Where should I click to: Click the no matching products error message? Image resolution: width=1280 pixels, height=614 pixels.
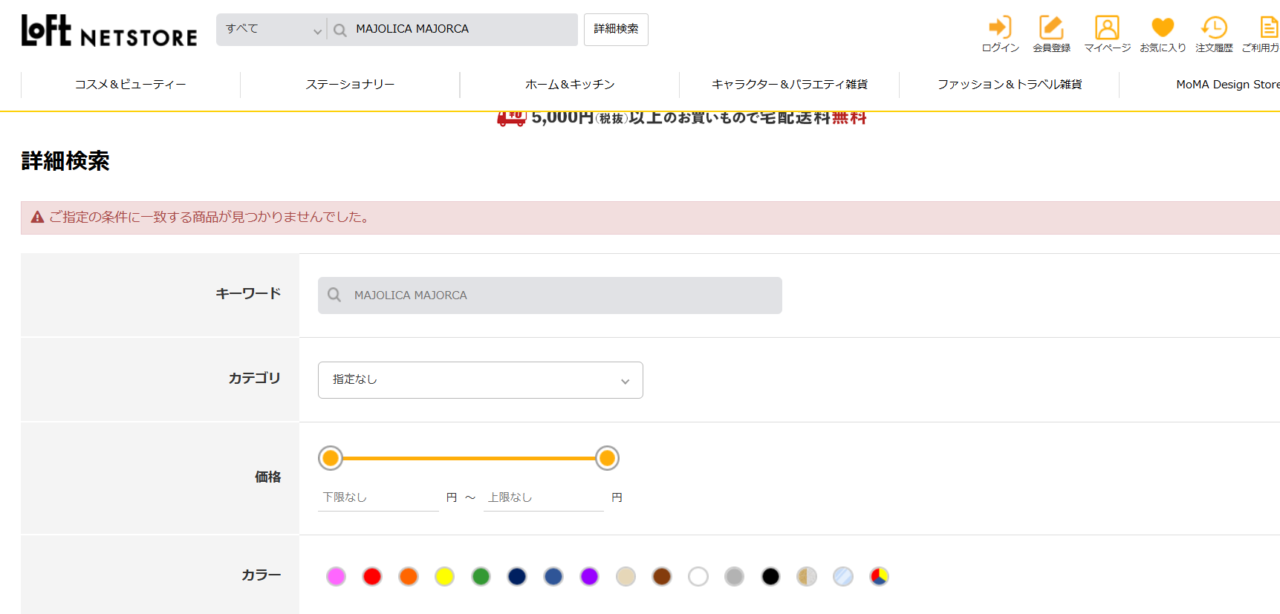pyautogui.click(x=209, y=217)
